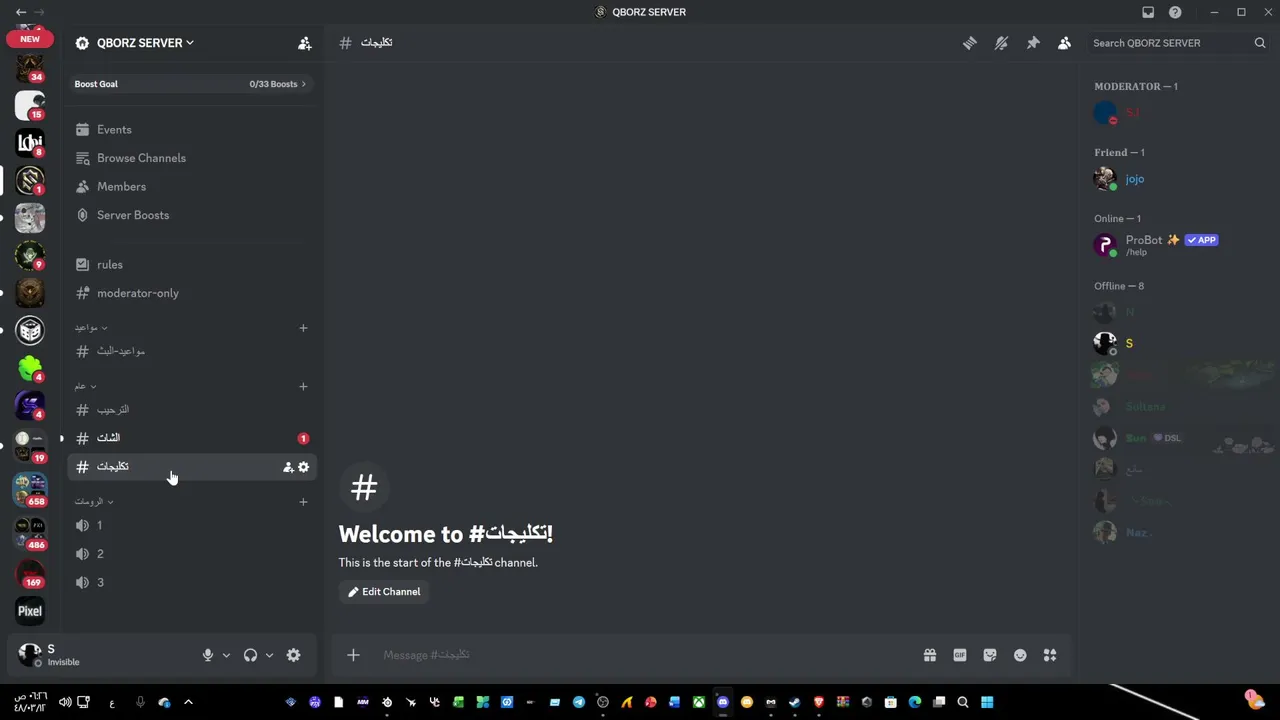Open Microsoft Edge from the taskbar
Image resolution: width=1280 pixels, height=720 pixels.
pos(915,702)
